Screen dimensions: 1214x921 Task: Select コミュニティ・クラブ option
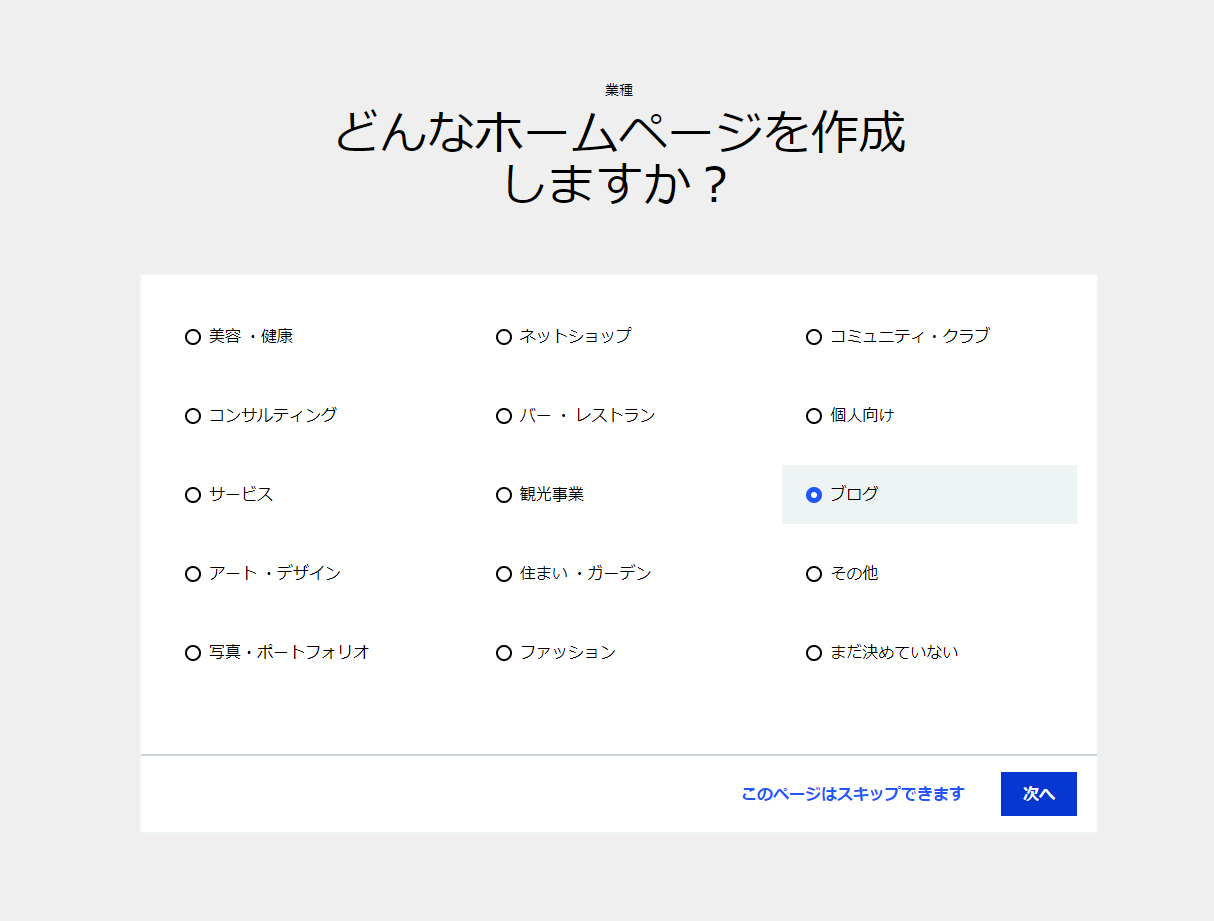click(x=814, y=337)
